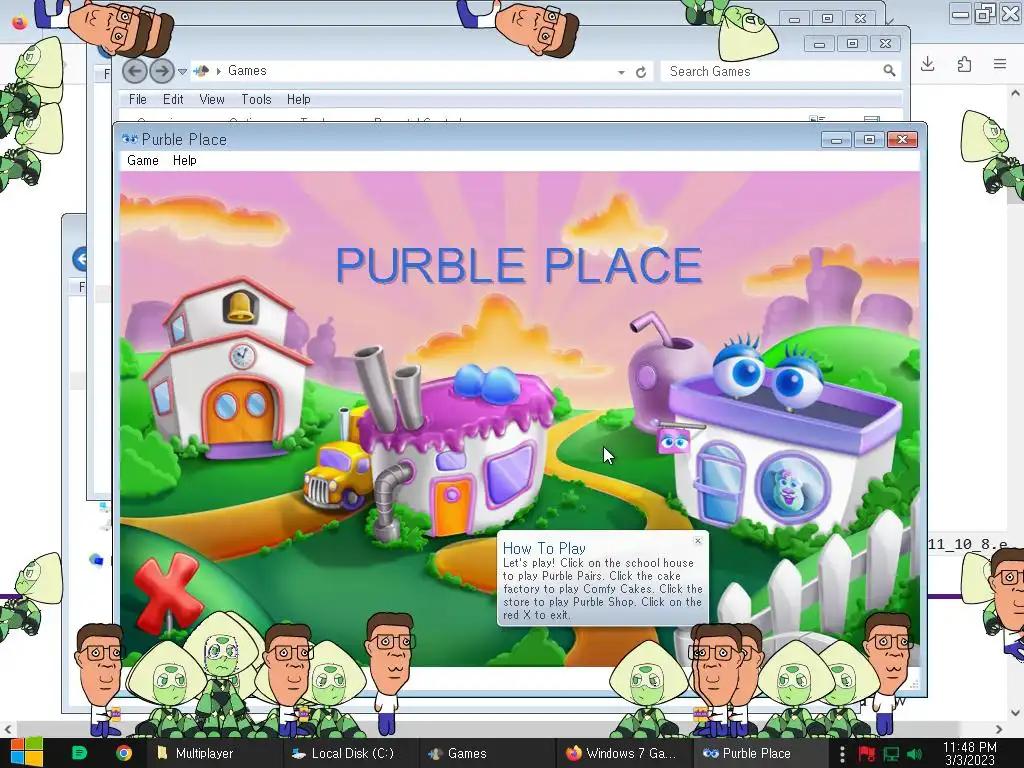The height and width of the screenshot is (768, 1024).
Task: Click vertical scrollbar up arrow in Firefox
Action: click(x=1015, y=93)
